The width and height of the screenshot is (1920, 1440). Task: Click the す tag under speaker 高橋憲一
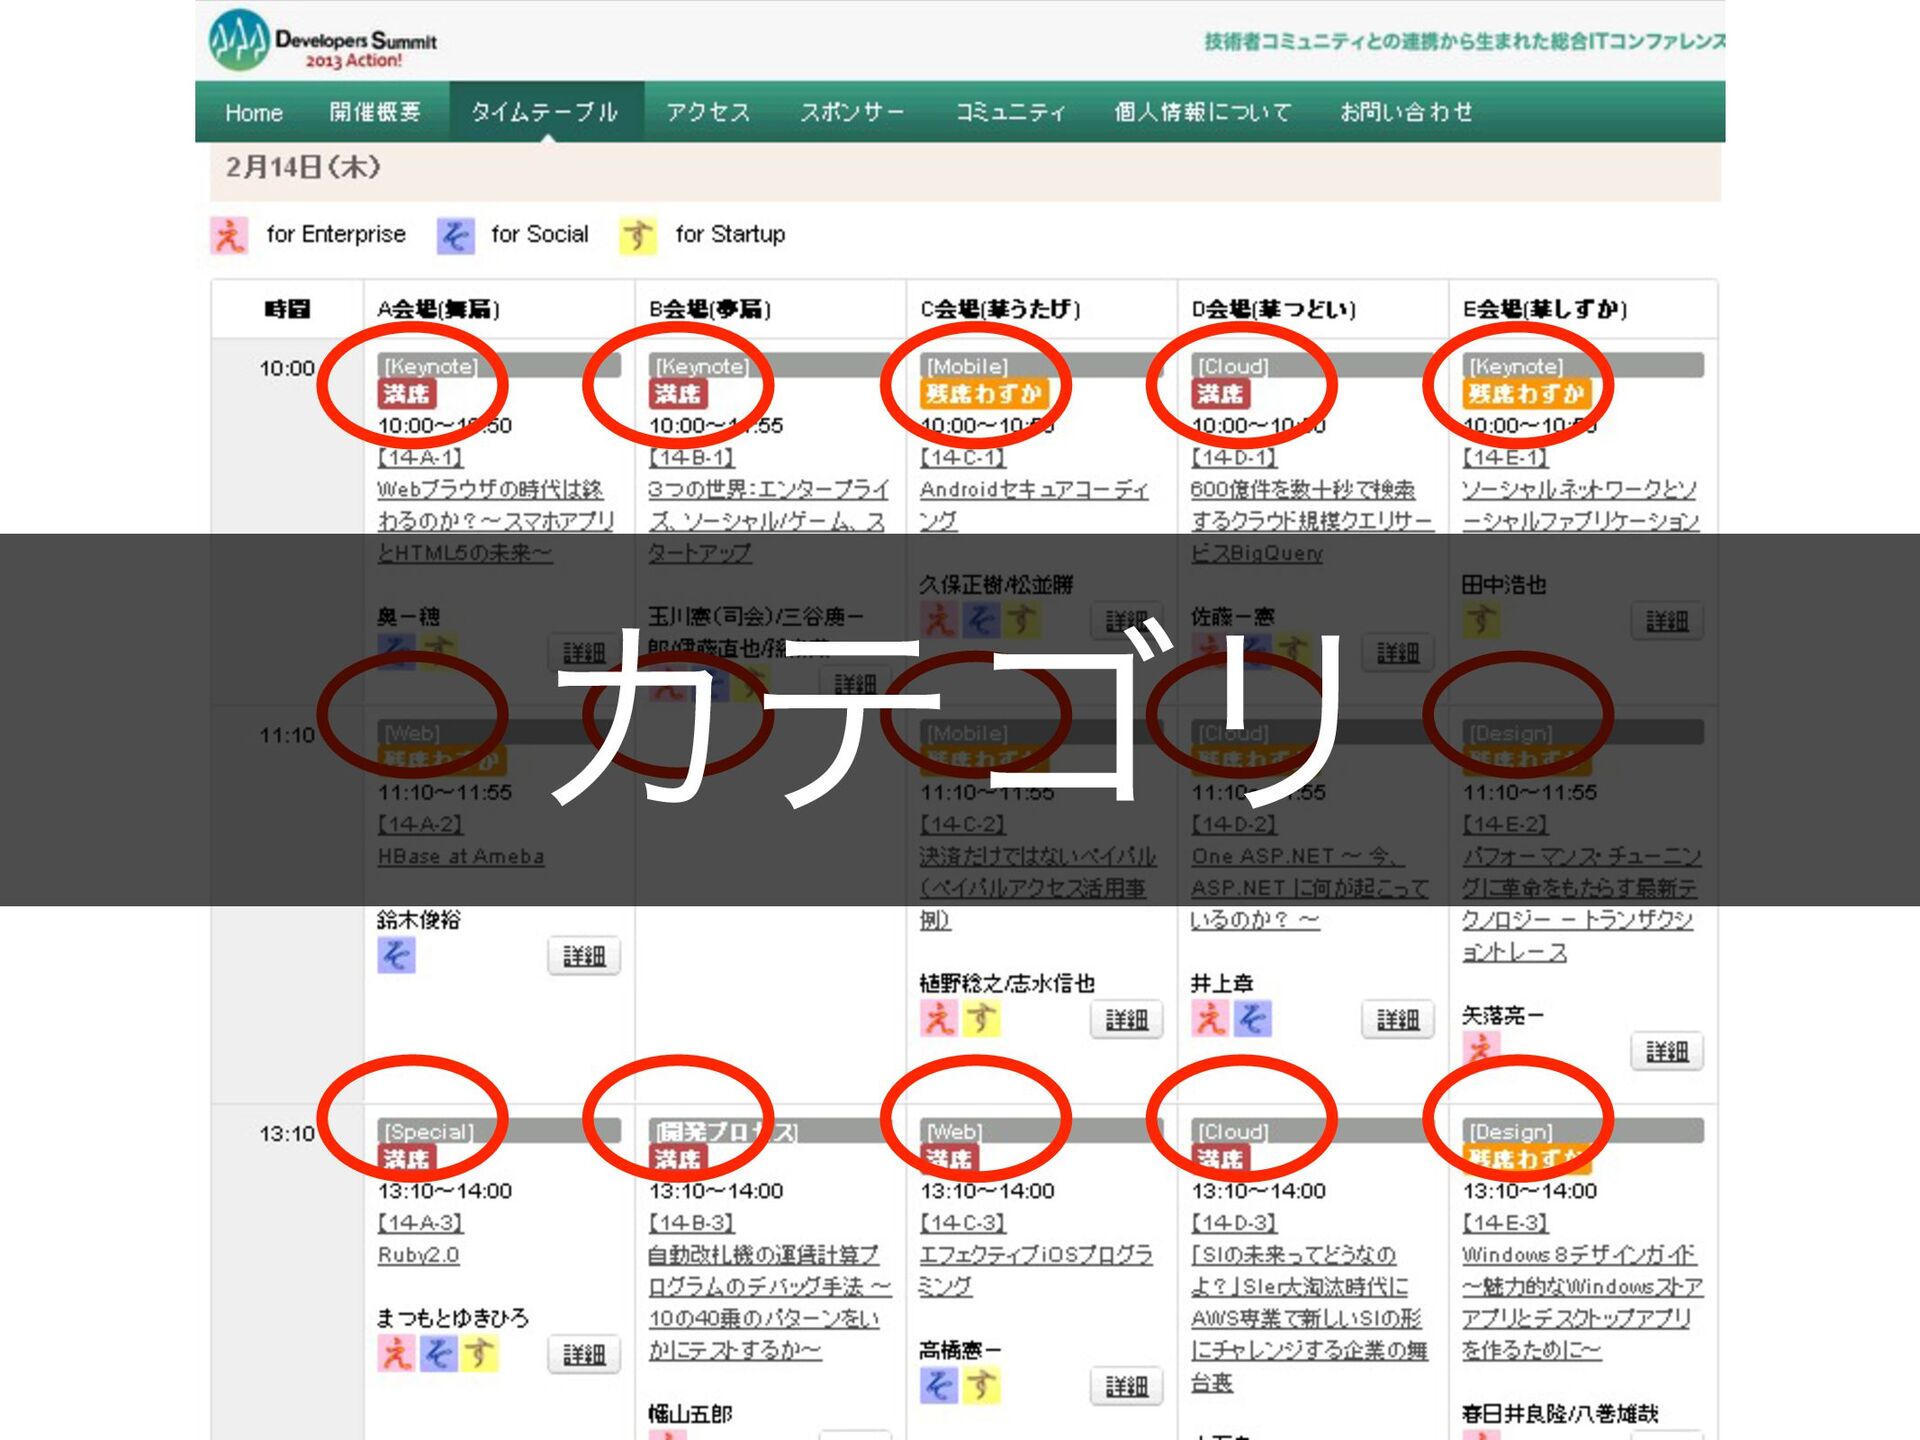[x=981, y=1386]
